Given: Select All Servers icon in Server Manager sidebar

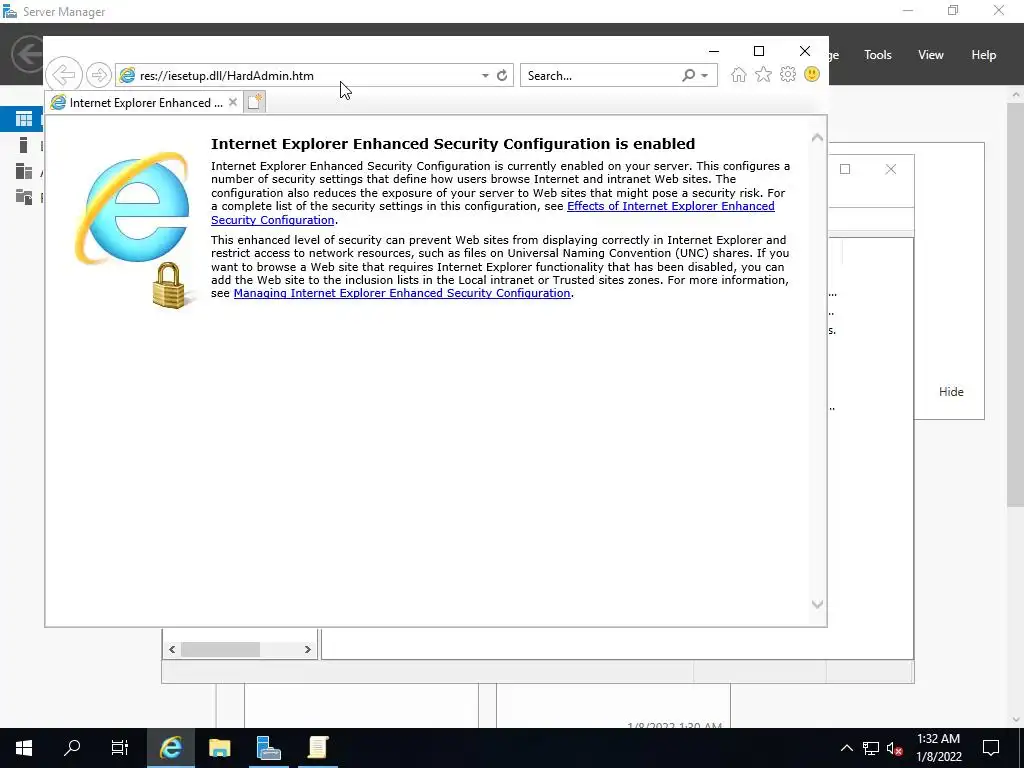Looking at the screenshot, I should click(24, 171).
